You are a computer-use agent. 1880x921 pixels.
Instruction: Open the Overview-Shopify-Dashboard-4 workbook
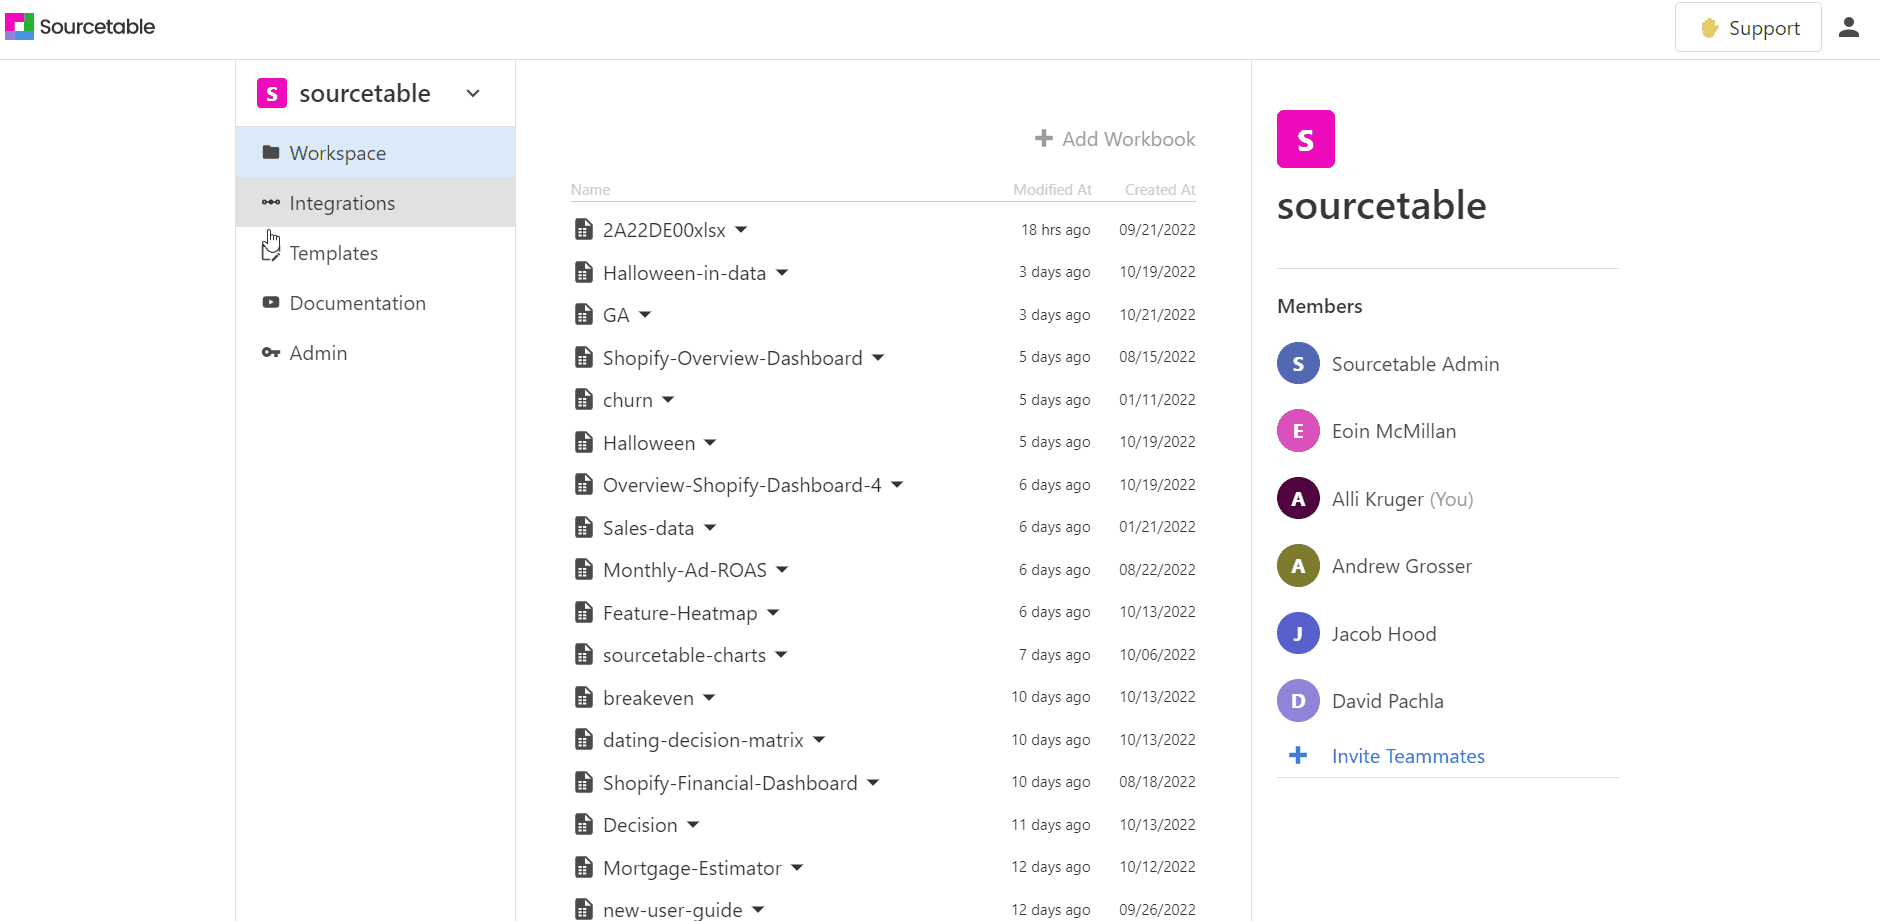point(742,485)
